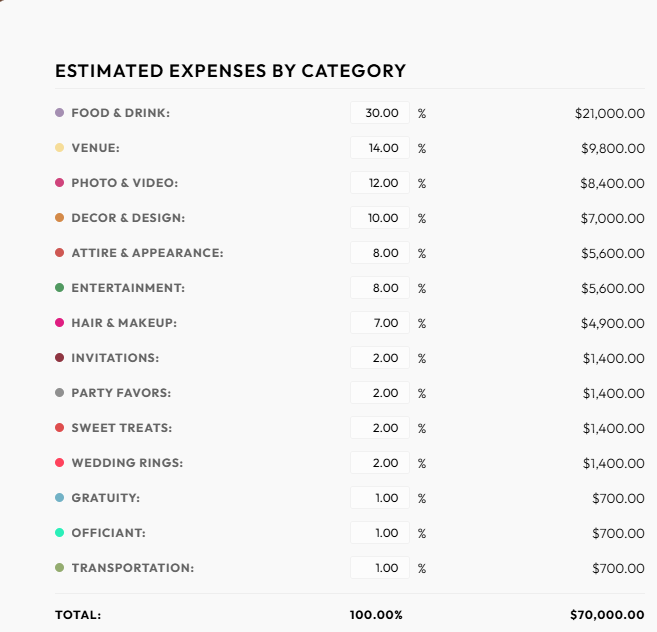Select the Wedding Rings percentage field
The width and height of the screenshot is (657, 632).
coord(380,463)
